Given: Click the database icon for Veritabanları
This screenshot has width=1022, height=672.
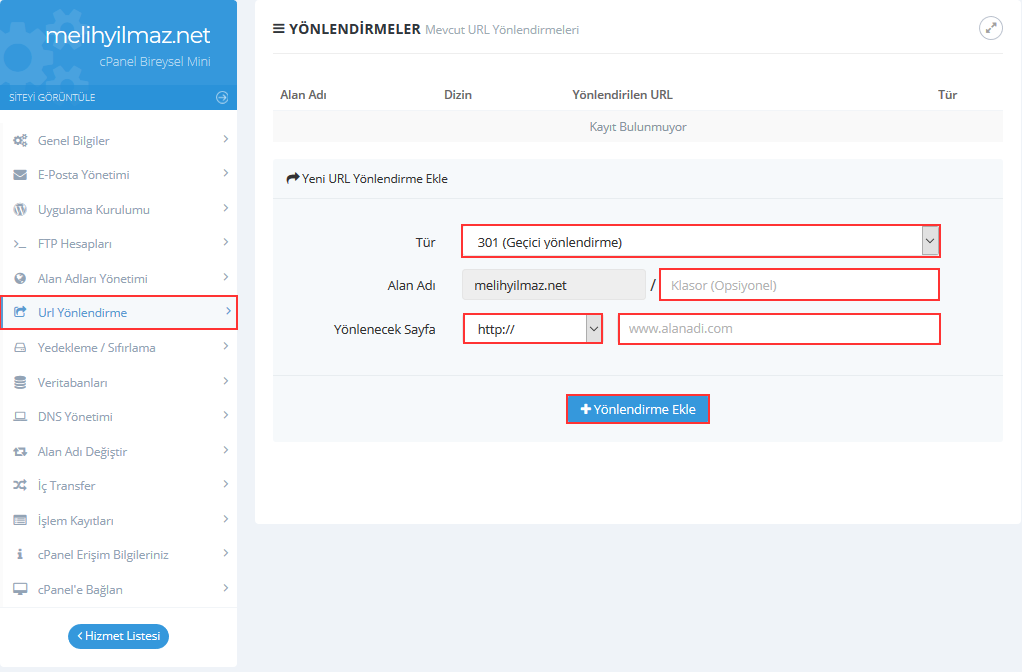Looking at the screenshot, I should tap(19, 383).
